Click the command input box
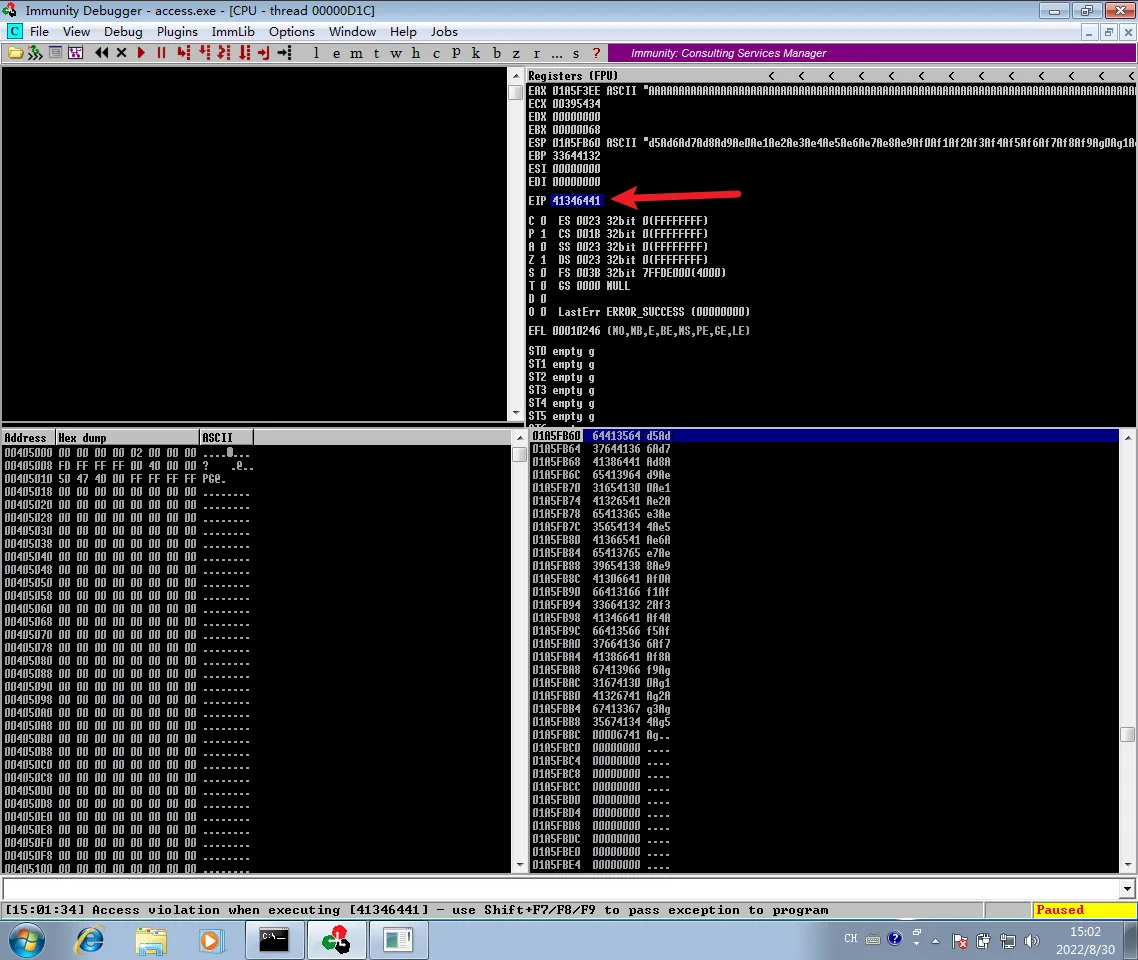The image size is (1138, 960). 561,888
